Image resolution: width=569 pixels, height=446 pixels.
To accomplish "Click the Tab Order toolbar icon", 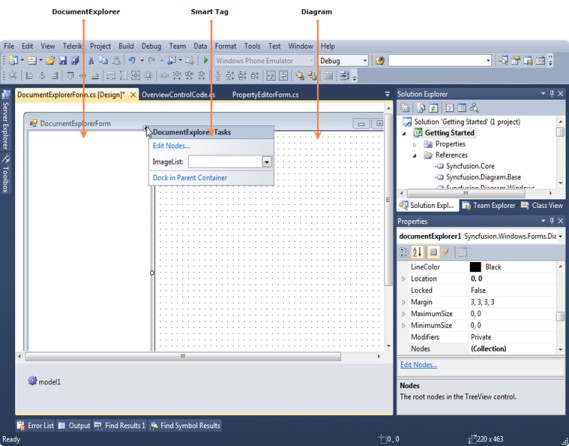I will (x=344, y=75).
